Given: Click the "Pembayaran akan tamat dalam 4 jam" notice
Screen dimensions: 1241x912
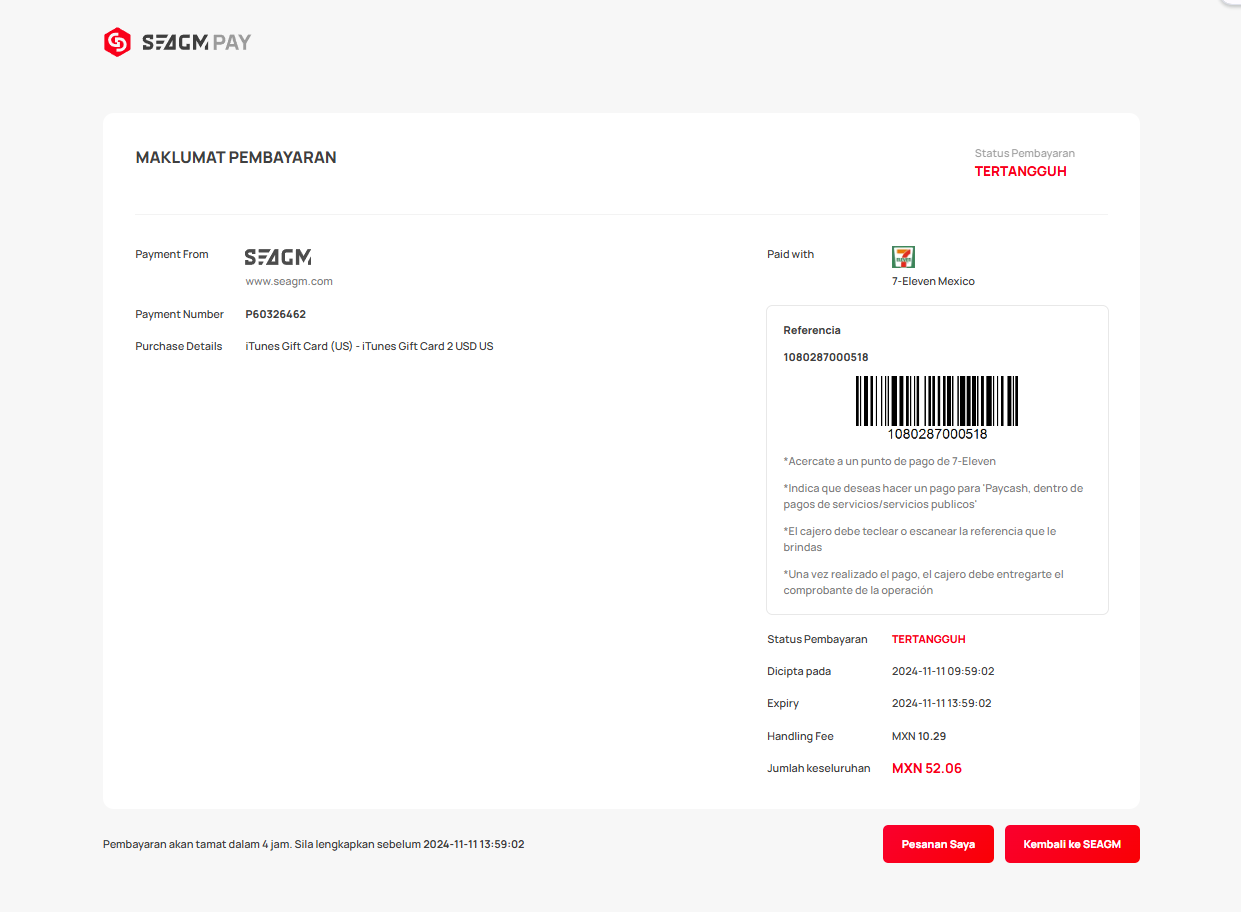Looking at the screenshot, I should [x=314, y=844].
